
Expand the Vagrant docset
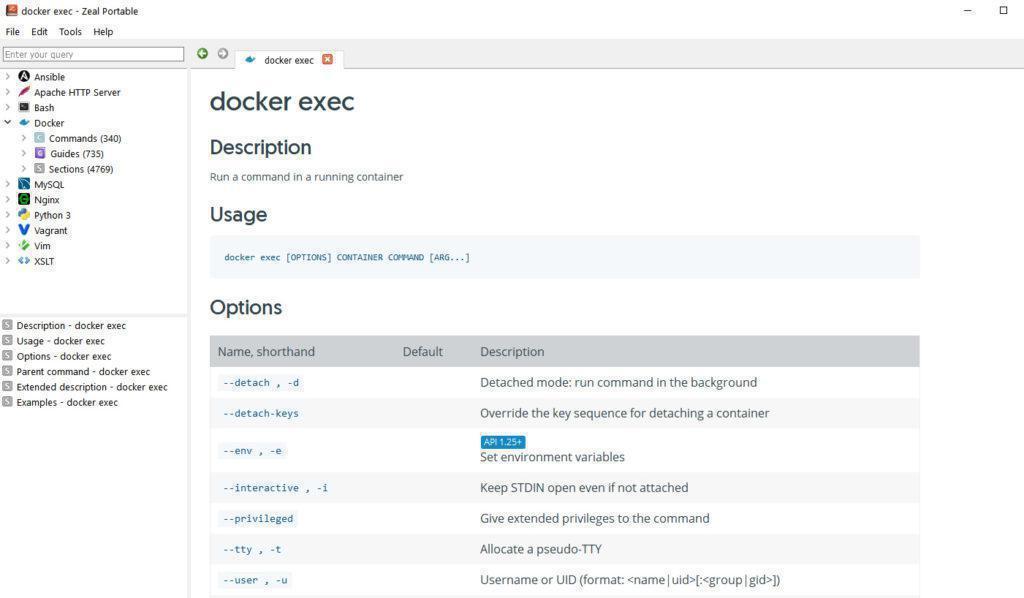click(7, 230)
